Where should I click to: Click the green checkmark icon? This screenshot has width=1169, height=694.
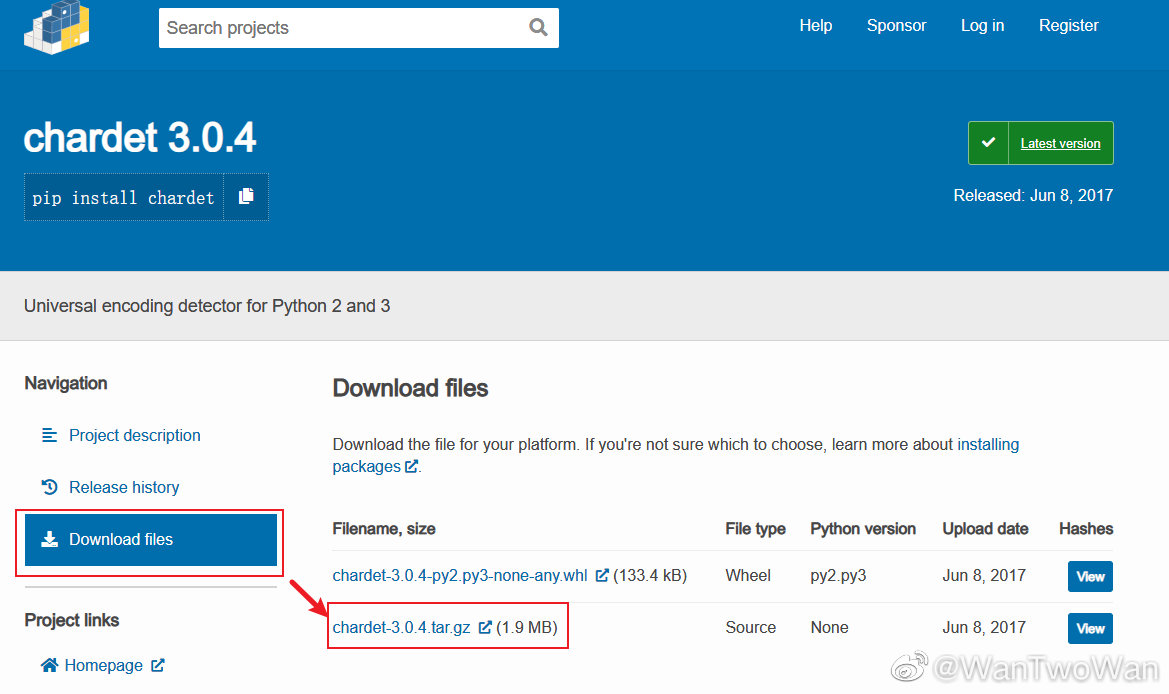pyautogui.click(x=988, y=143)
